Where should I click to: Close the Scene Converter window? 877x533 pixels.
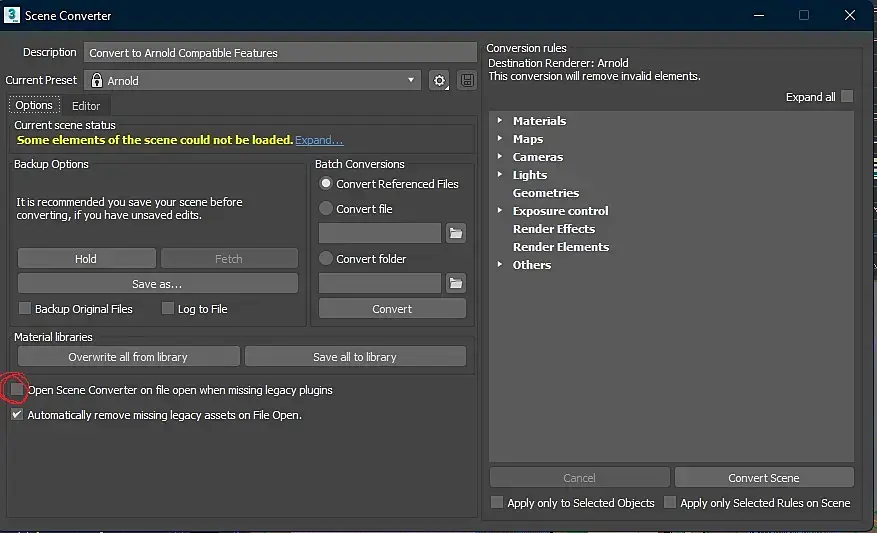850,15
